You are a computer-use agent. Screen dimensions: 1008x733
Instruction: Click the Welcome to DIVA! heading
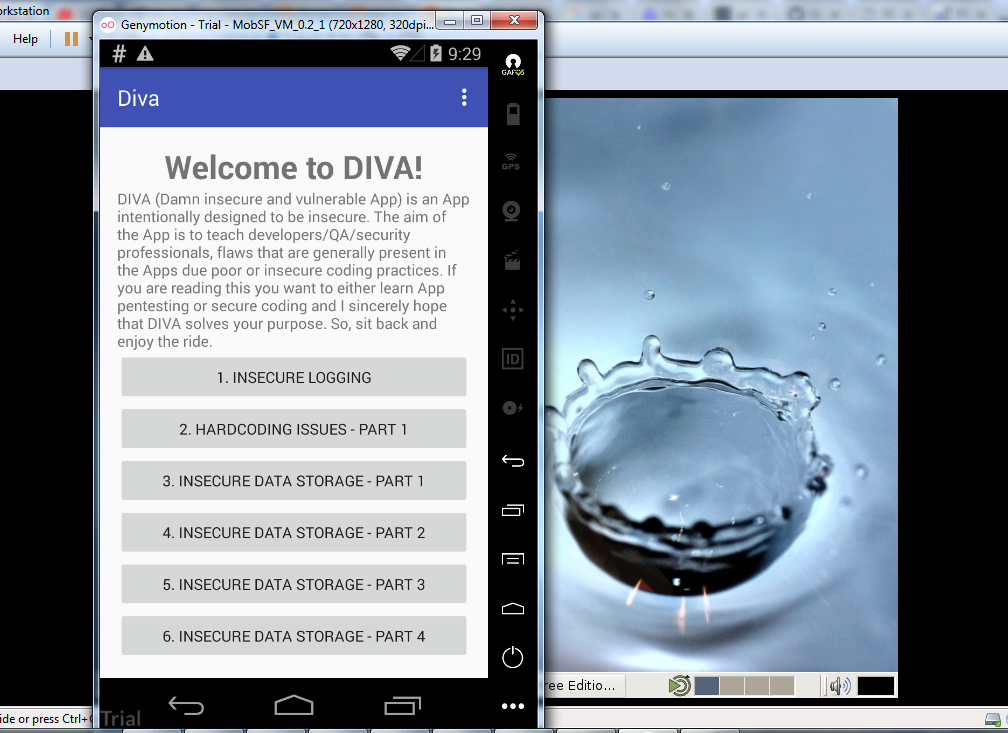294,168
